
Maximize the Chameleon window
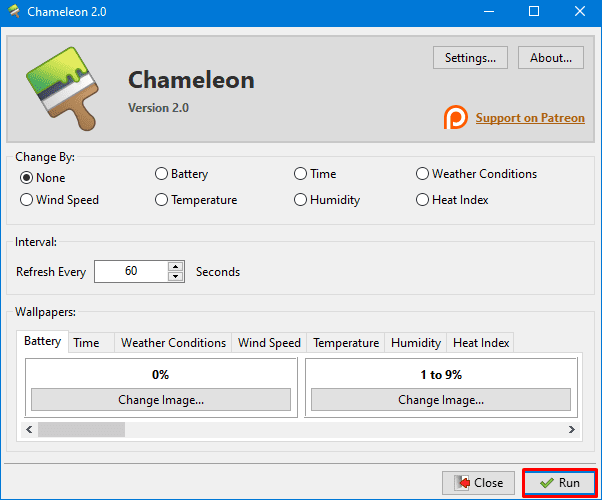[x=534, y=12]
